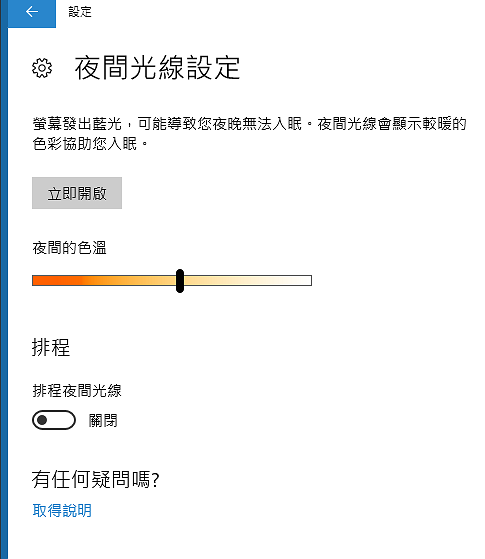Click the 立即開啟 button
485x559 pixels.
(x=77, y=193)
